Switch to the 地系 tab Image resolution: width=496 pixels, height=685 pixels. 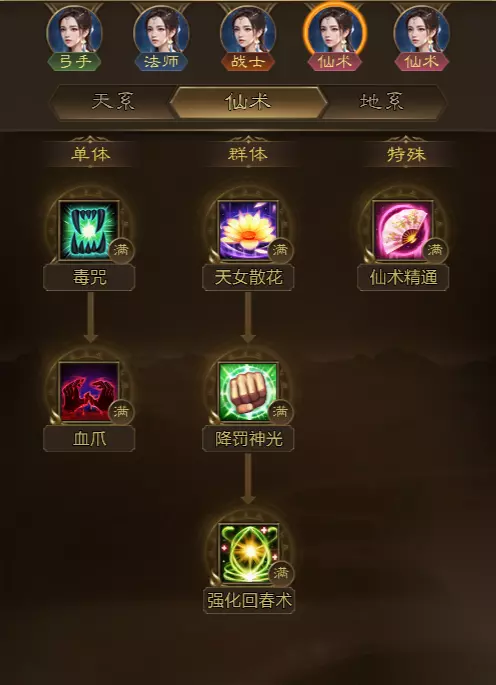[382, 102]
